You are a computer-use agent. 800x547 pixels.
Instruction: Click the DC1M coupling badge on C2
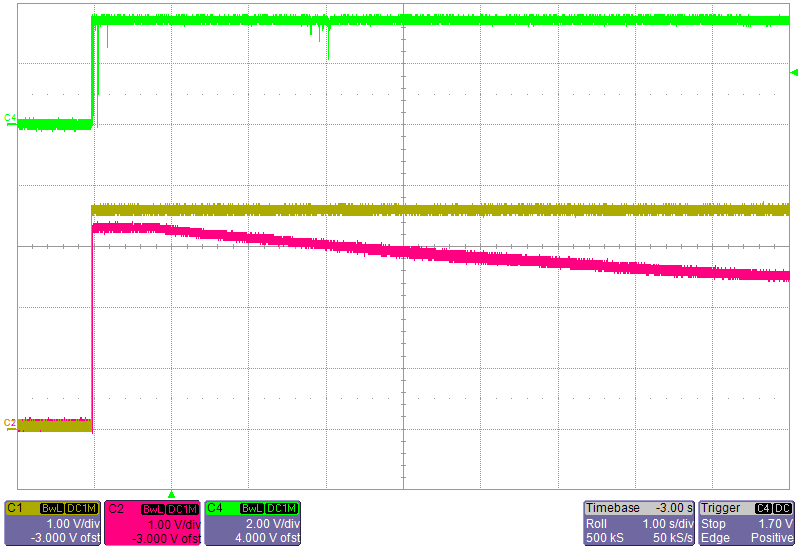coord(183,509)
